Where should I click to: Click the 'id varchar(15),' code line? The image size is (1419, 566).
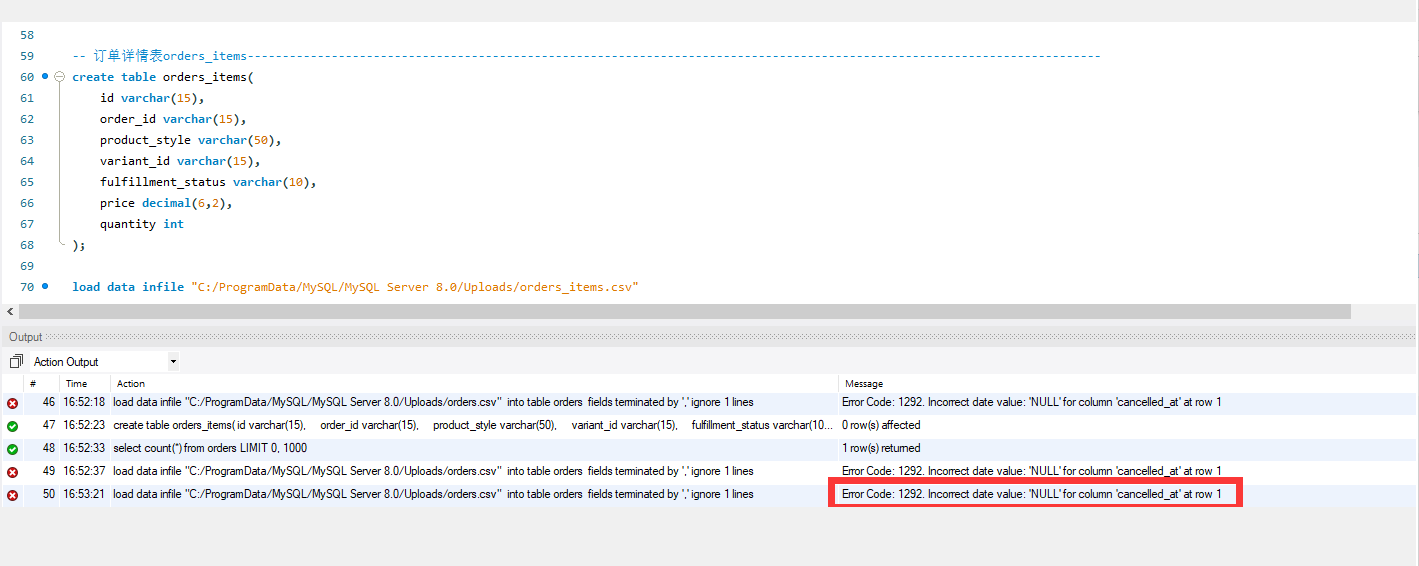click(x=152, y=98)
